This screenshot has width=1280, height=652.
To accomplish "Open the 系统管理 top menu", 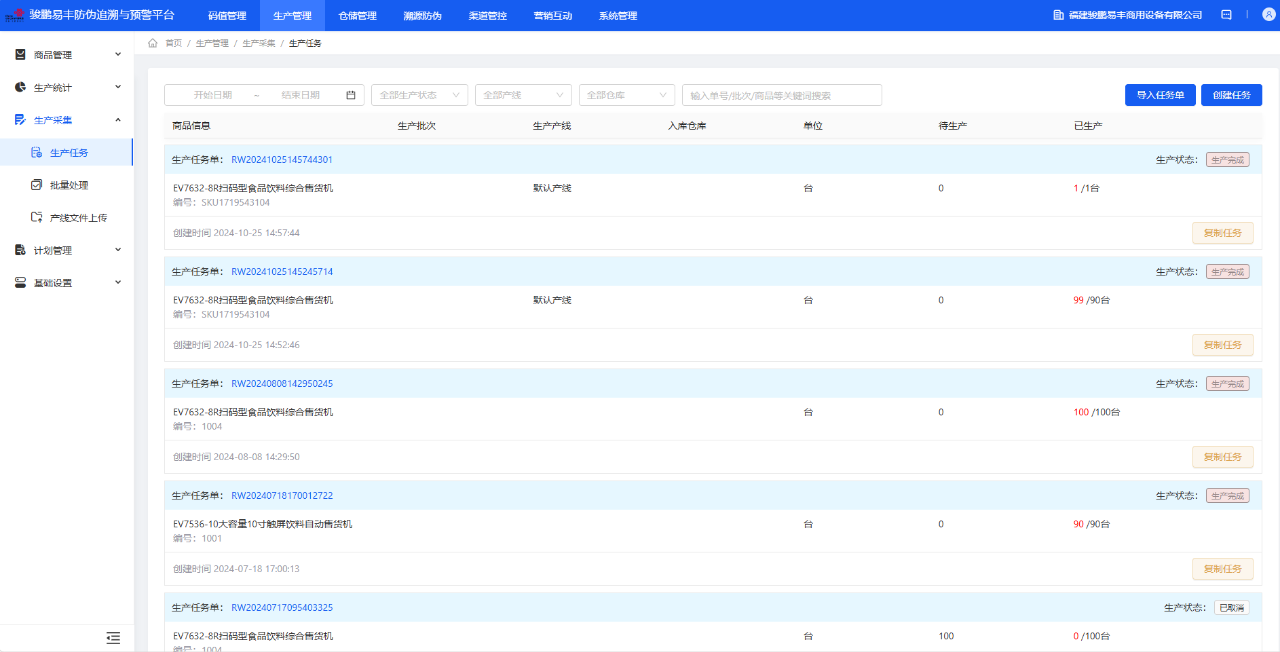I will 617,16.
